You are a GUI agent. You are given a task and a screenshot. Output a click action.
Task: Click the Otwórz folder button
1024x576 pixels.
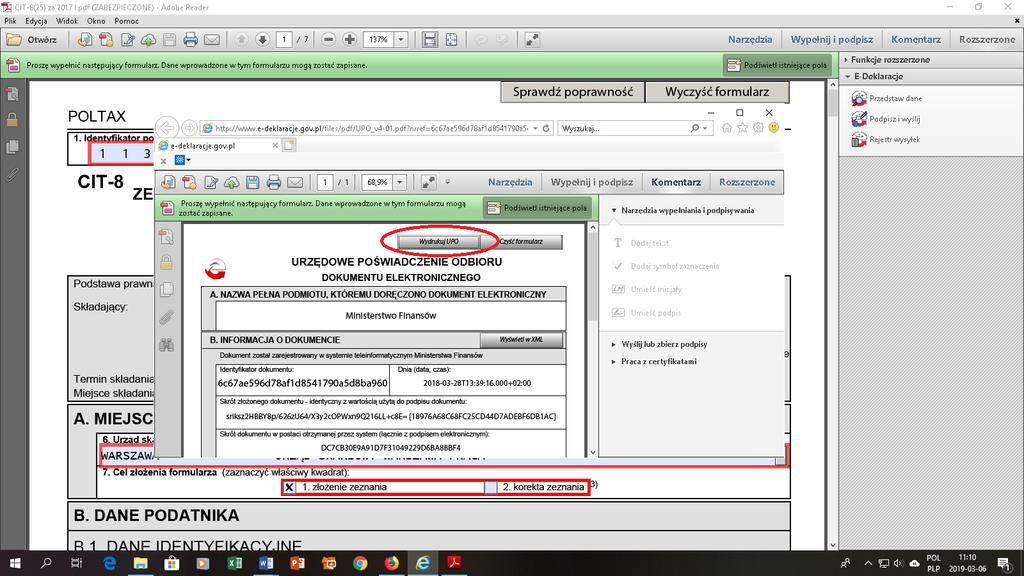31,40
